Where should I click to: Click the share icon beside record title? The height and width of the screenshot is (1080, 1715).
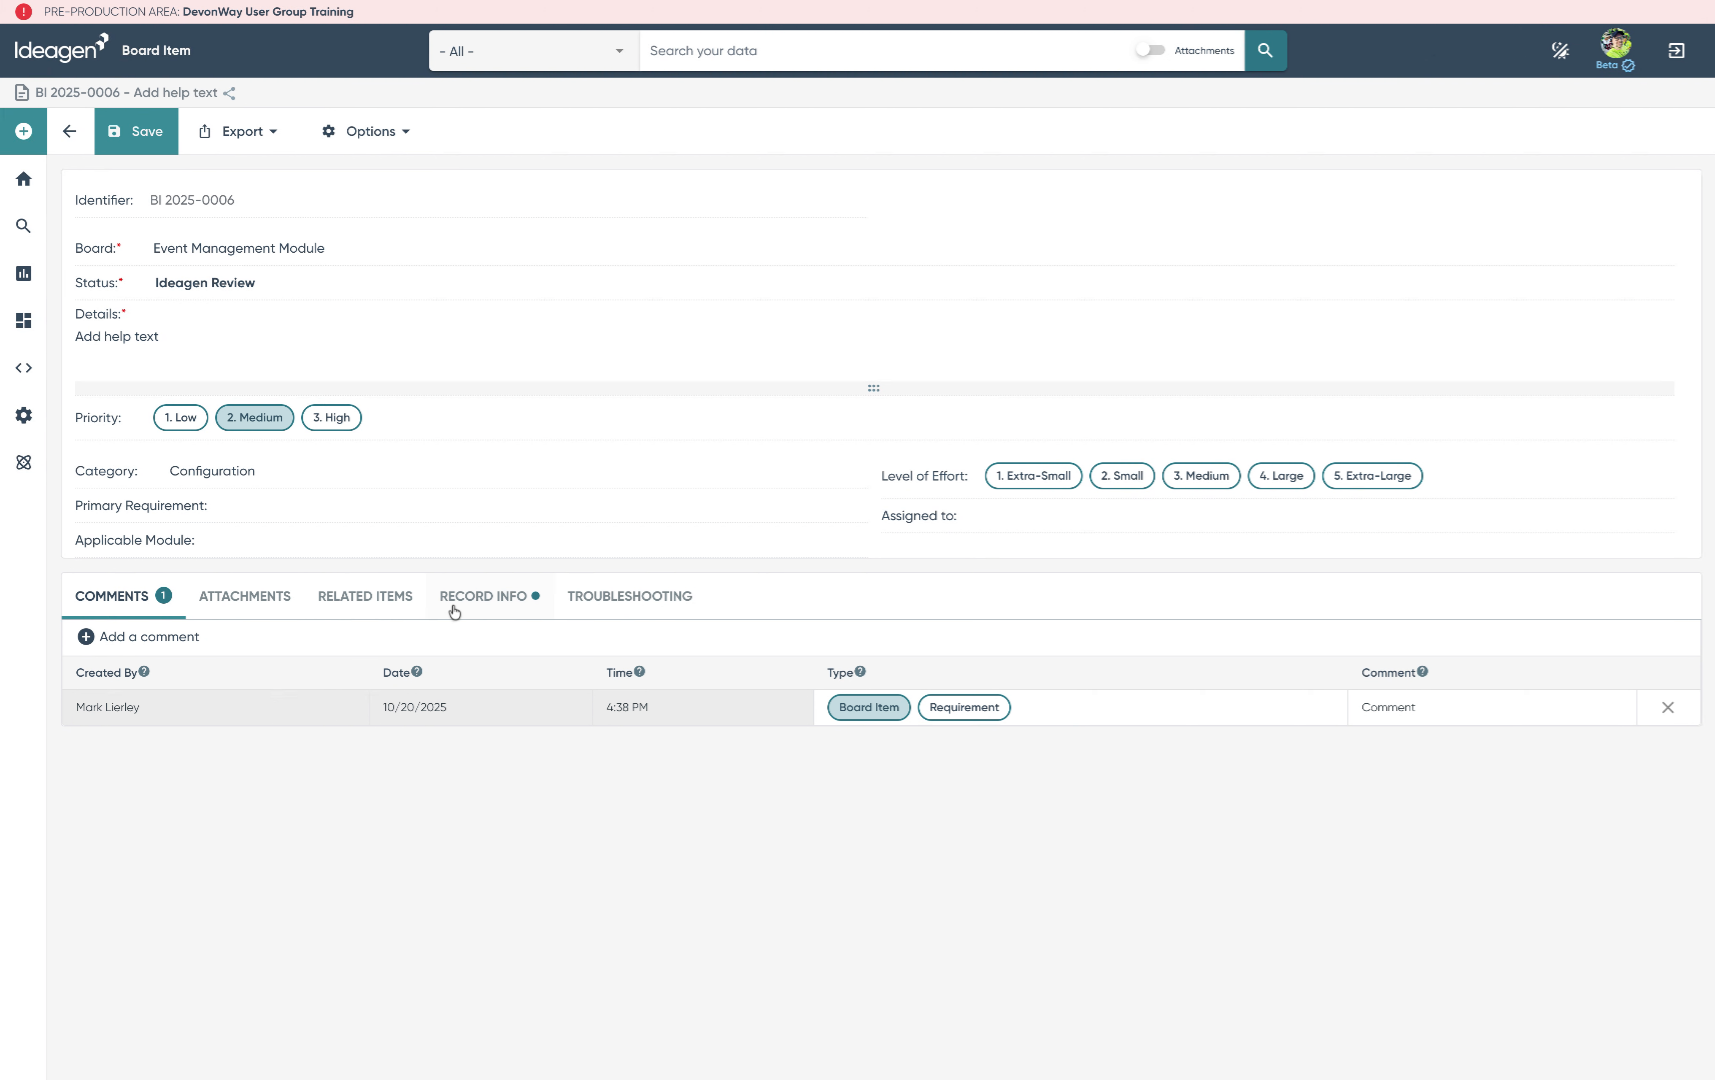tap(229, 93)
